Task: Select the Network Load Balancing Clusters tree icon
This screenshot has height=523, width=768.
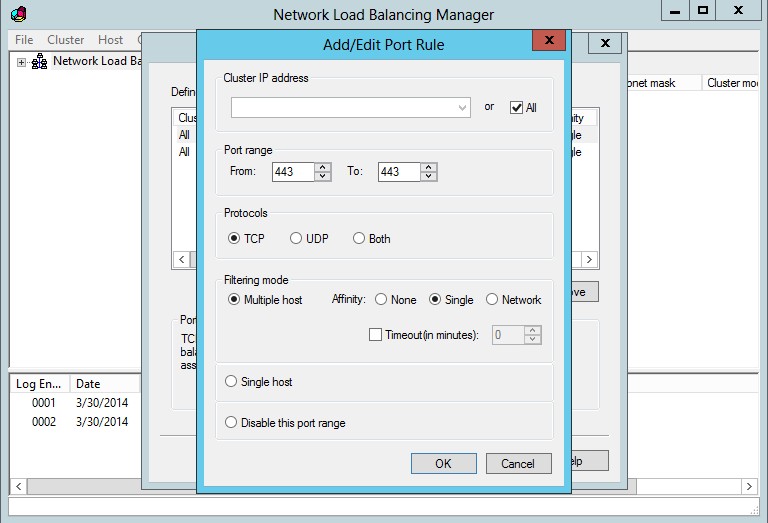Action: [x=40, y=62]
